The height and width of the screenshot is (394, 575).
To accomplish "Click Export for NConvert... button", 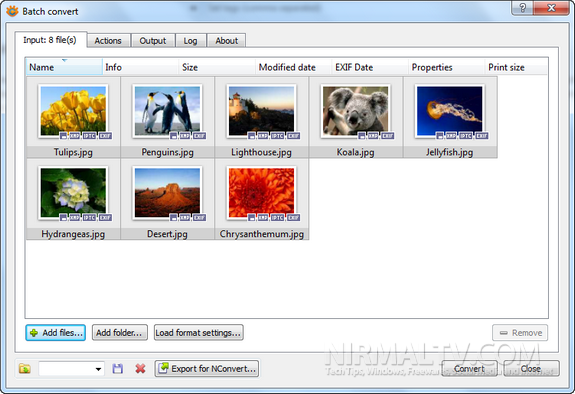I will (207, 368).
